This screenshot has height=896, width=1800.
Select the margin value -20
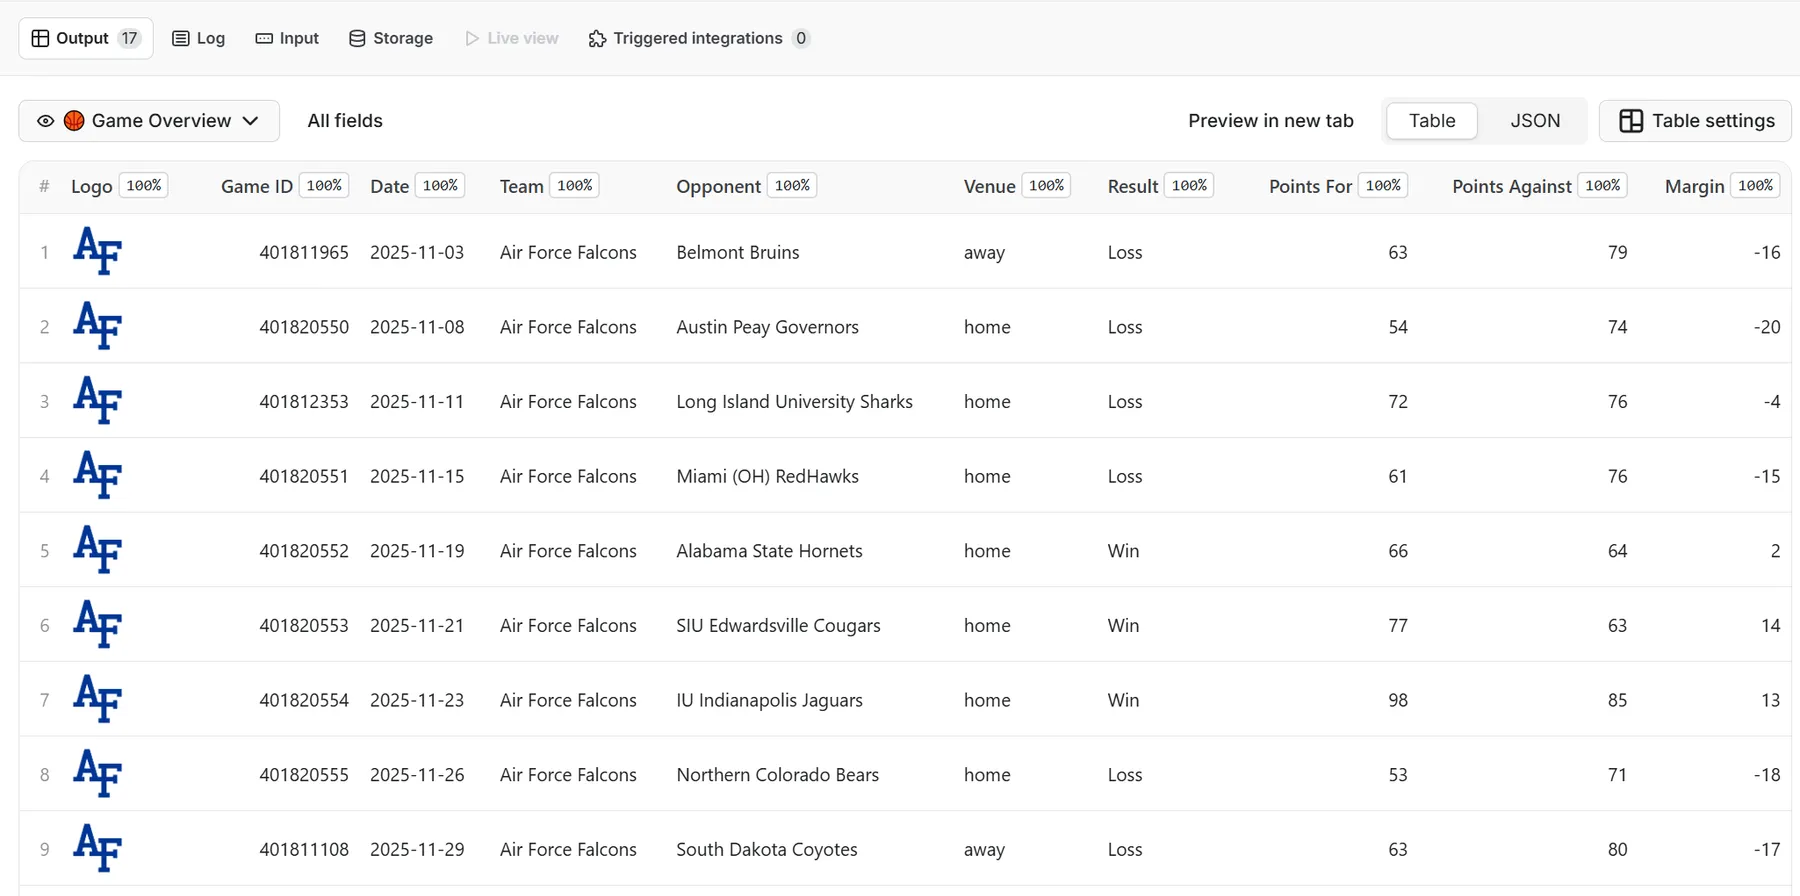[1767, 327]
